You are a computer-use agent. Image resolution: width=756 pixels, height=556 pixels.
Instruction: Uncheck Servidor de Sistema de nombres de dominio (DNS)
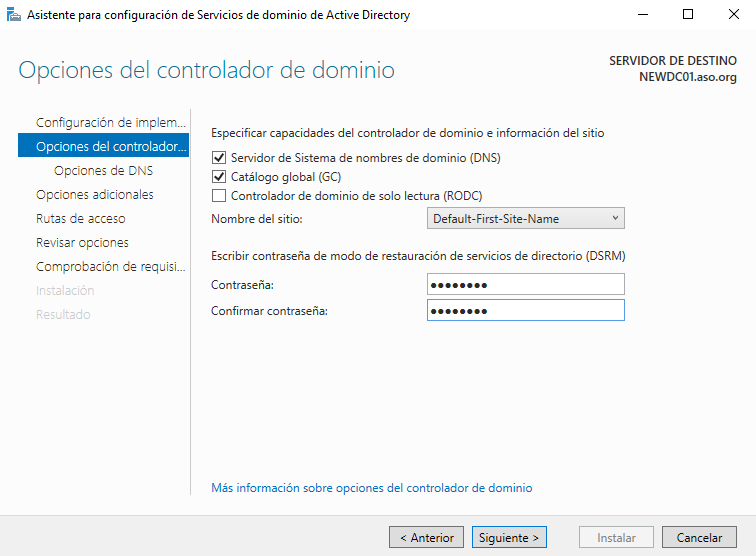[219, 158]
